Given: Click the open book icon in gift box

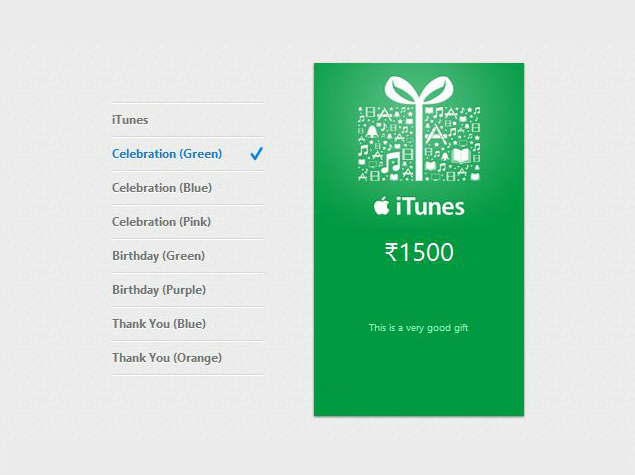Looking at the screenshot, I should click(x=460, y=156).
